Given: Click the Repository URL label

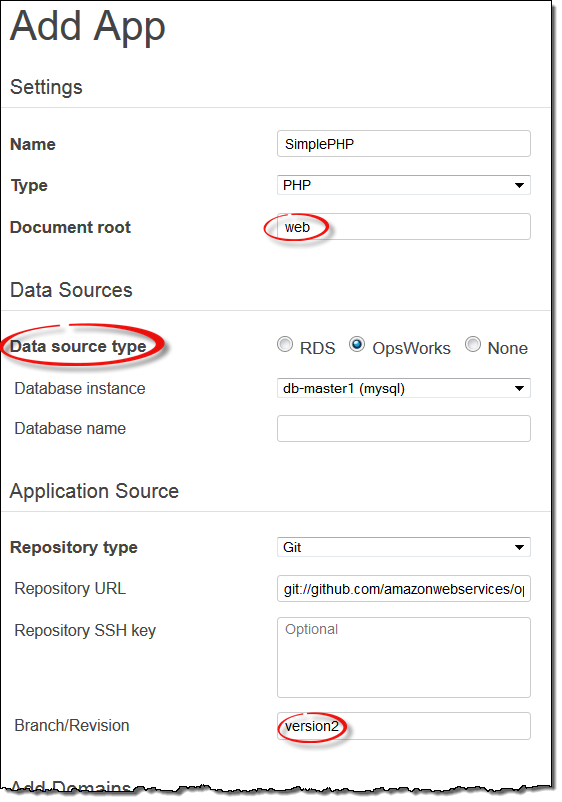Looking at the screenshot, I should coord(70,588).
